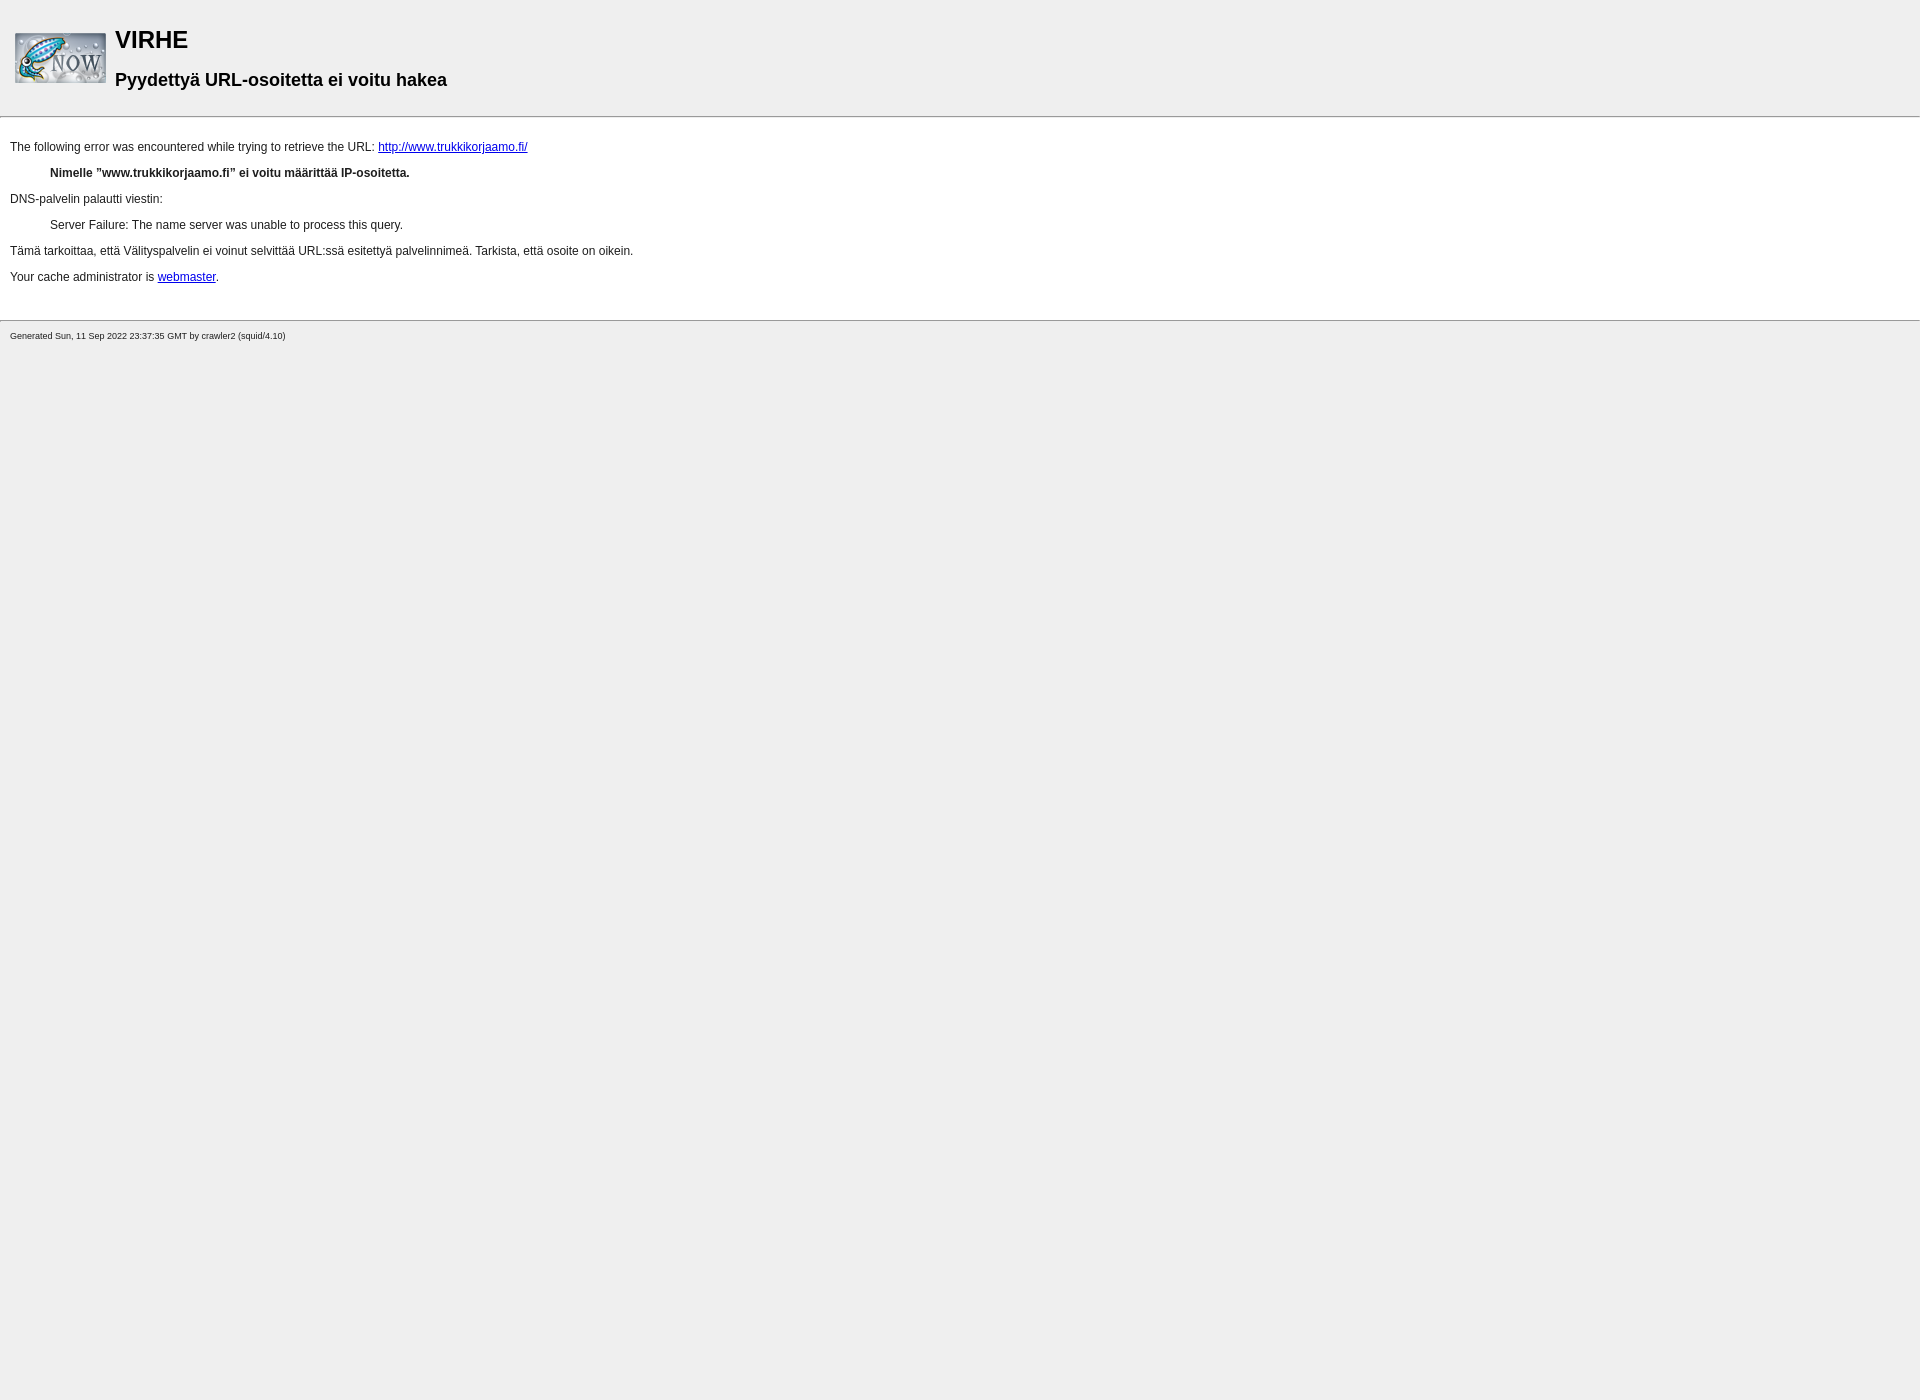Click the cache administrator email link
Image resolution: width=1920 pixels, height=1400 pixels.
(x=186, y=276)
